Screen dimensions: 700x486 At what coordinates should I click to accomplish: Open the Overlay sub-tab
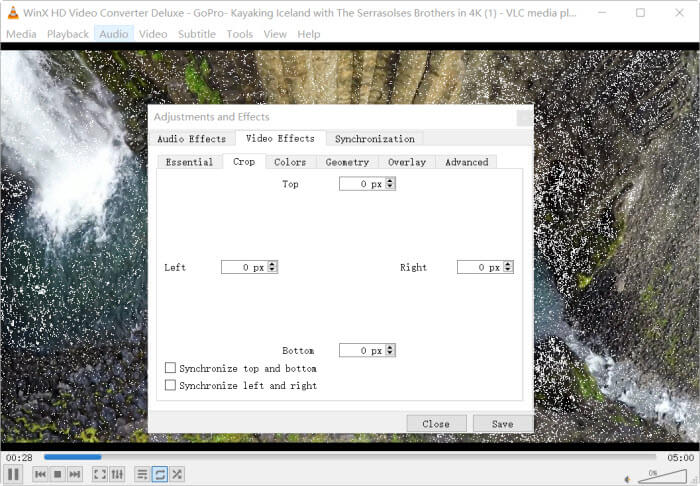[x=407, y=162]
